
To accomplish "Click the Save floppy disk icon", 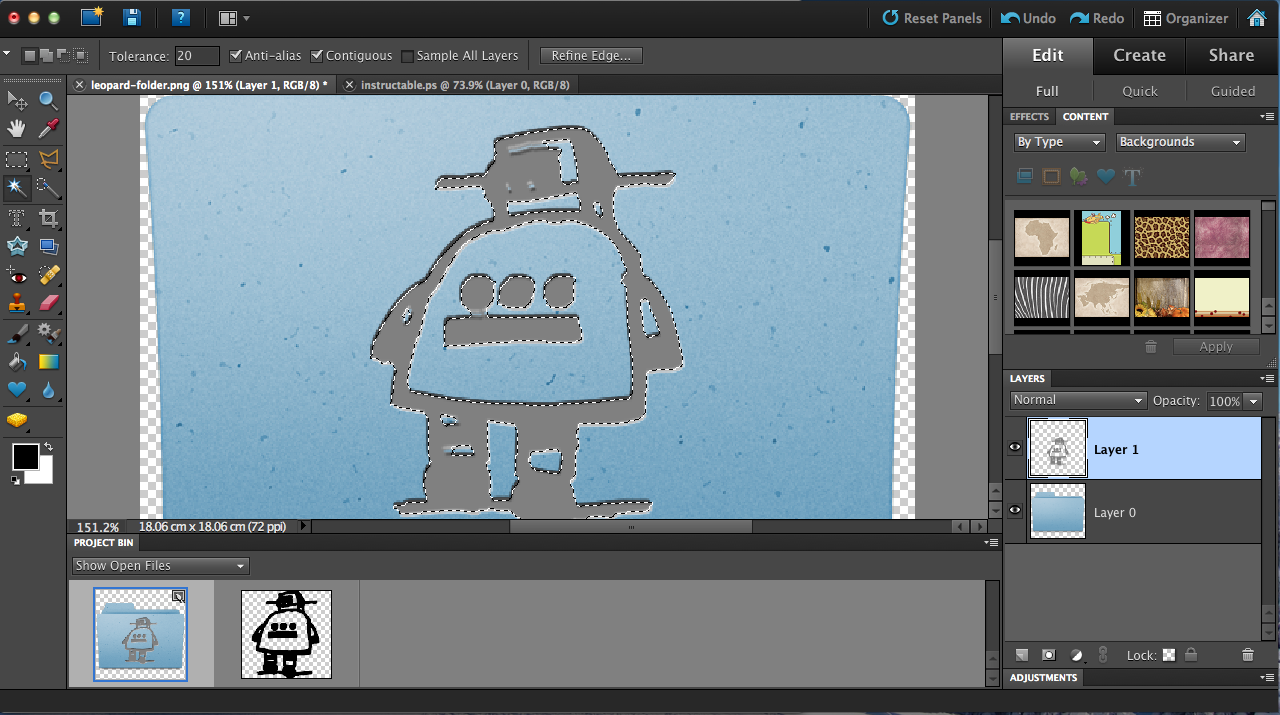I will tap(131, 17).
